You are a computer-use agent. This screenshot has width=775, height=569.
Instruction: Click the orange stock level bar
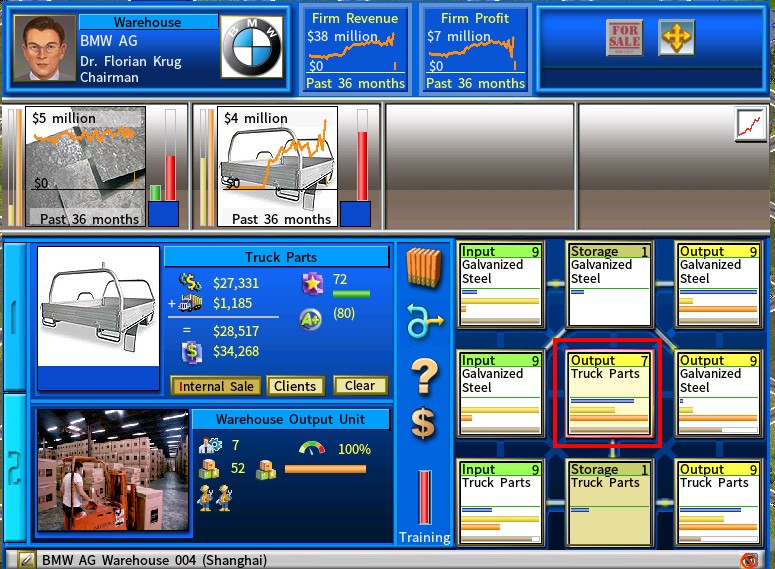pyautogui.click(x=325, y=469)
